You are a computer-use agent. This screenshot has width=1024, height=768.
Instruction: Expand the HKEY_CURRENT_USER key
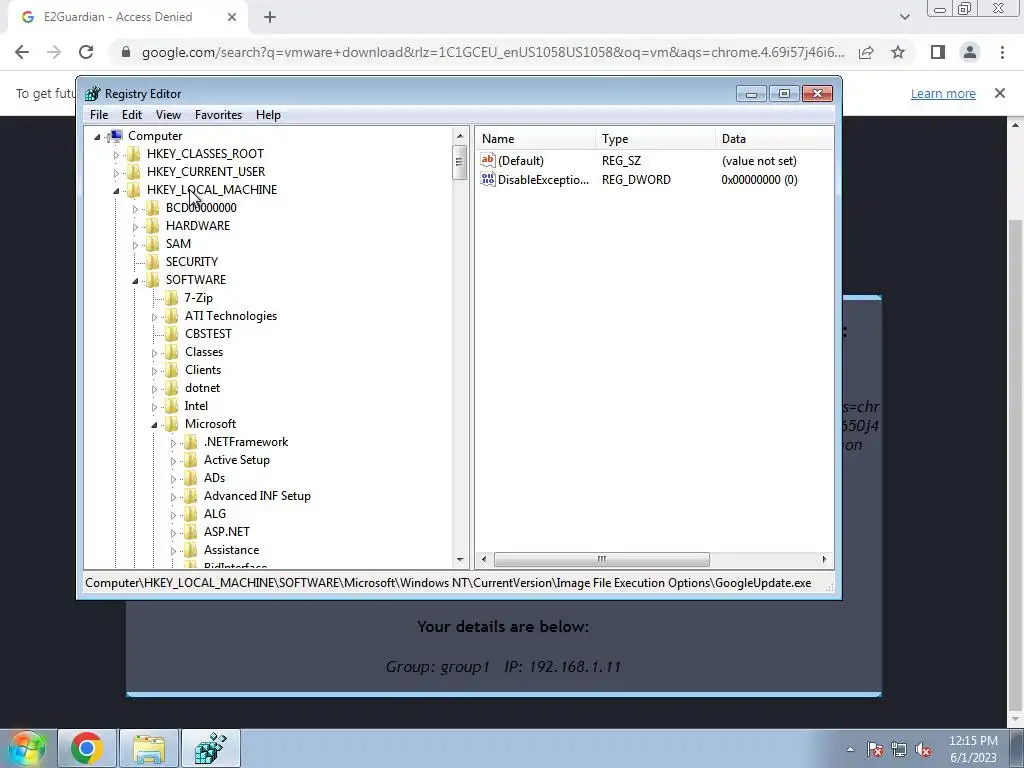[x=116, y=173]
